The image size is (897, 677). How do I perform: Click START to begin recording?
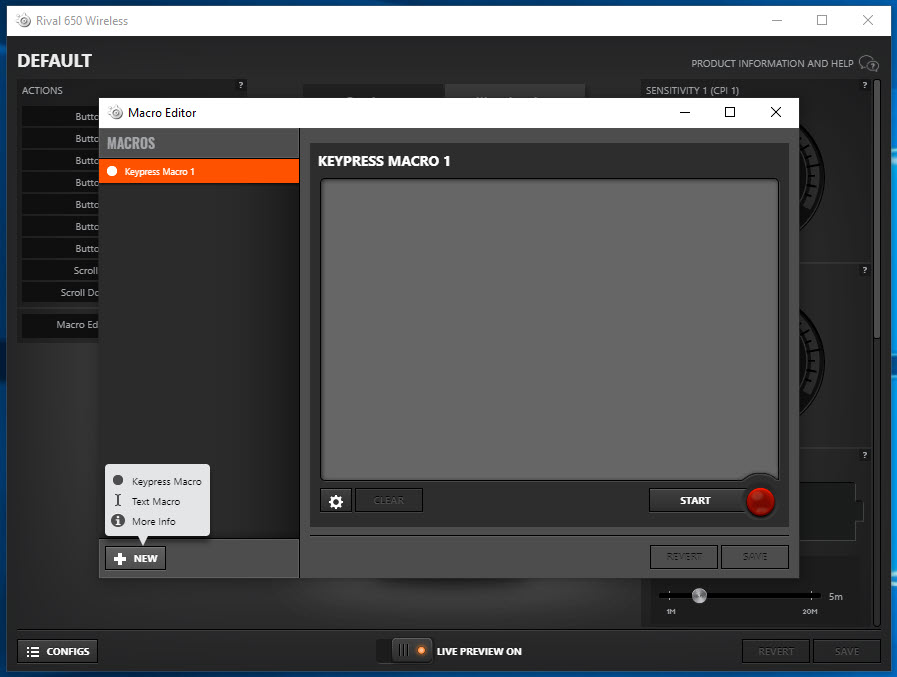click(x=697, y=501)
